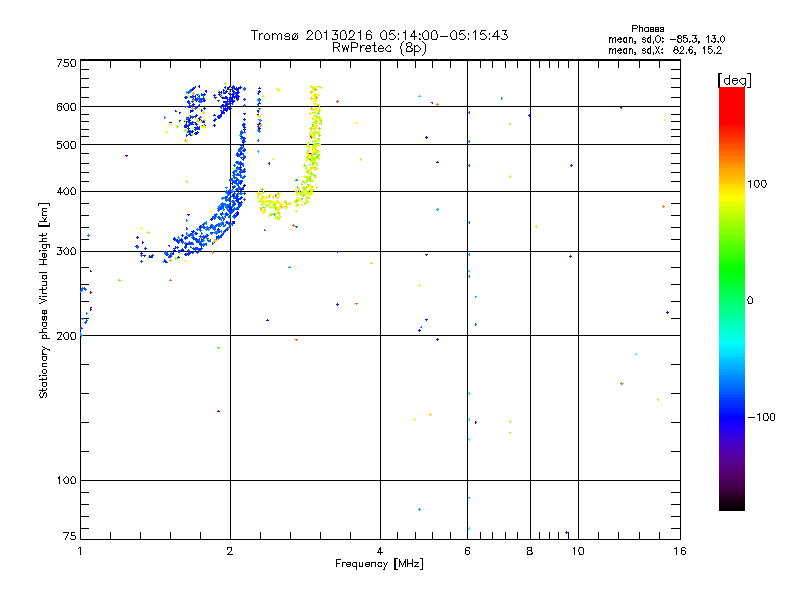Image resolution: width=800 pixels, height=600 pixels.
Task: Click the y-axis tick label '750'
Action: point(66,63)
